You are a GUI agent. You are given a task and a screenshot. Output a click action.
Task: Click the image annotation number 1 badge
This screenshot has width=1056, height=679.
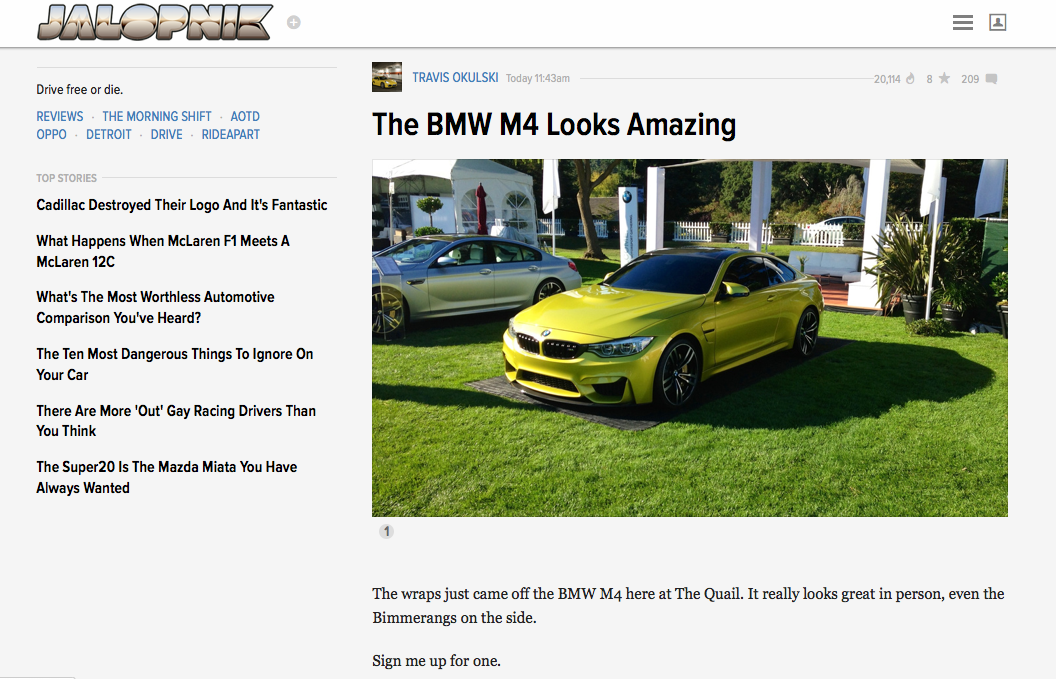(387, 531)
